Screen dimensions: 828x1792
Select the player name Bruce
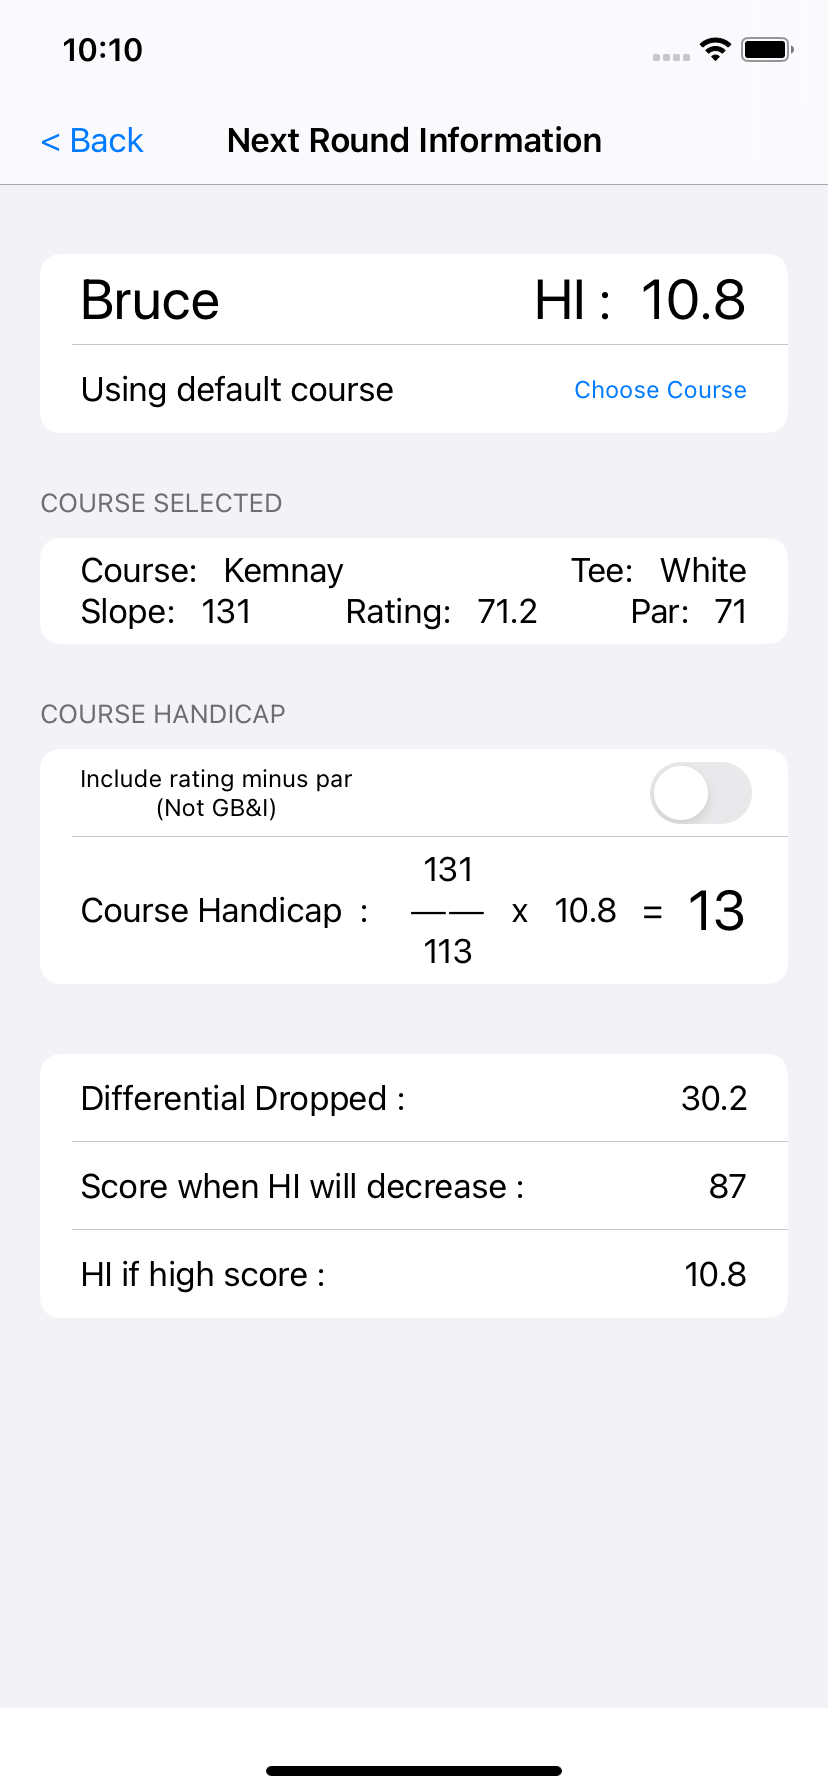point(150,300)
